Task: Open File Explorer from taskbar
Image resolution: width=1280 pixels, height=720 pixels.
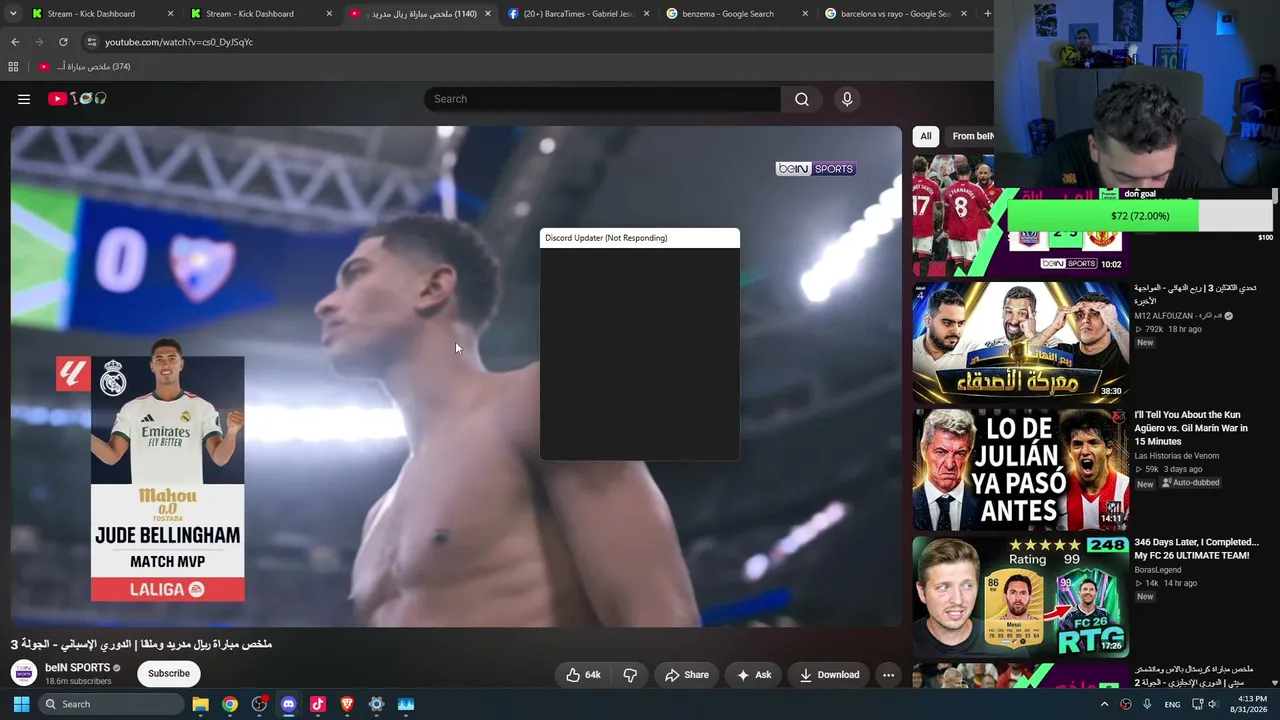Action: 200,704
